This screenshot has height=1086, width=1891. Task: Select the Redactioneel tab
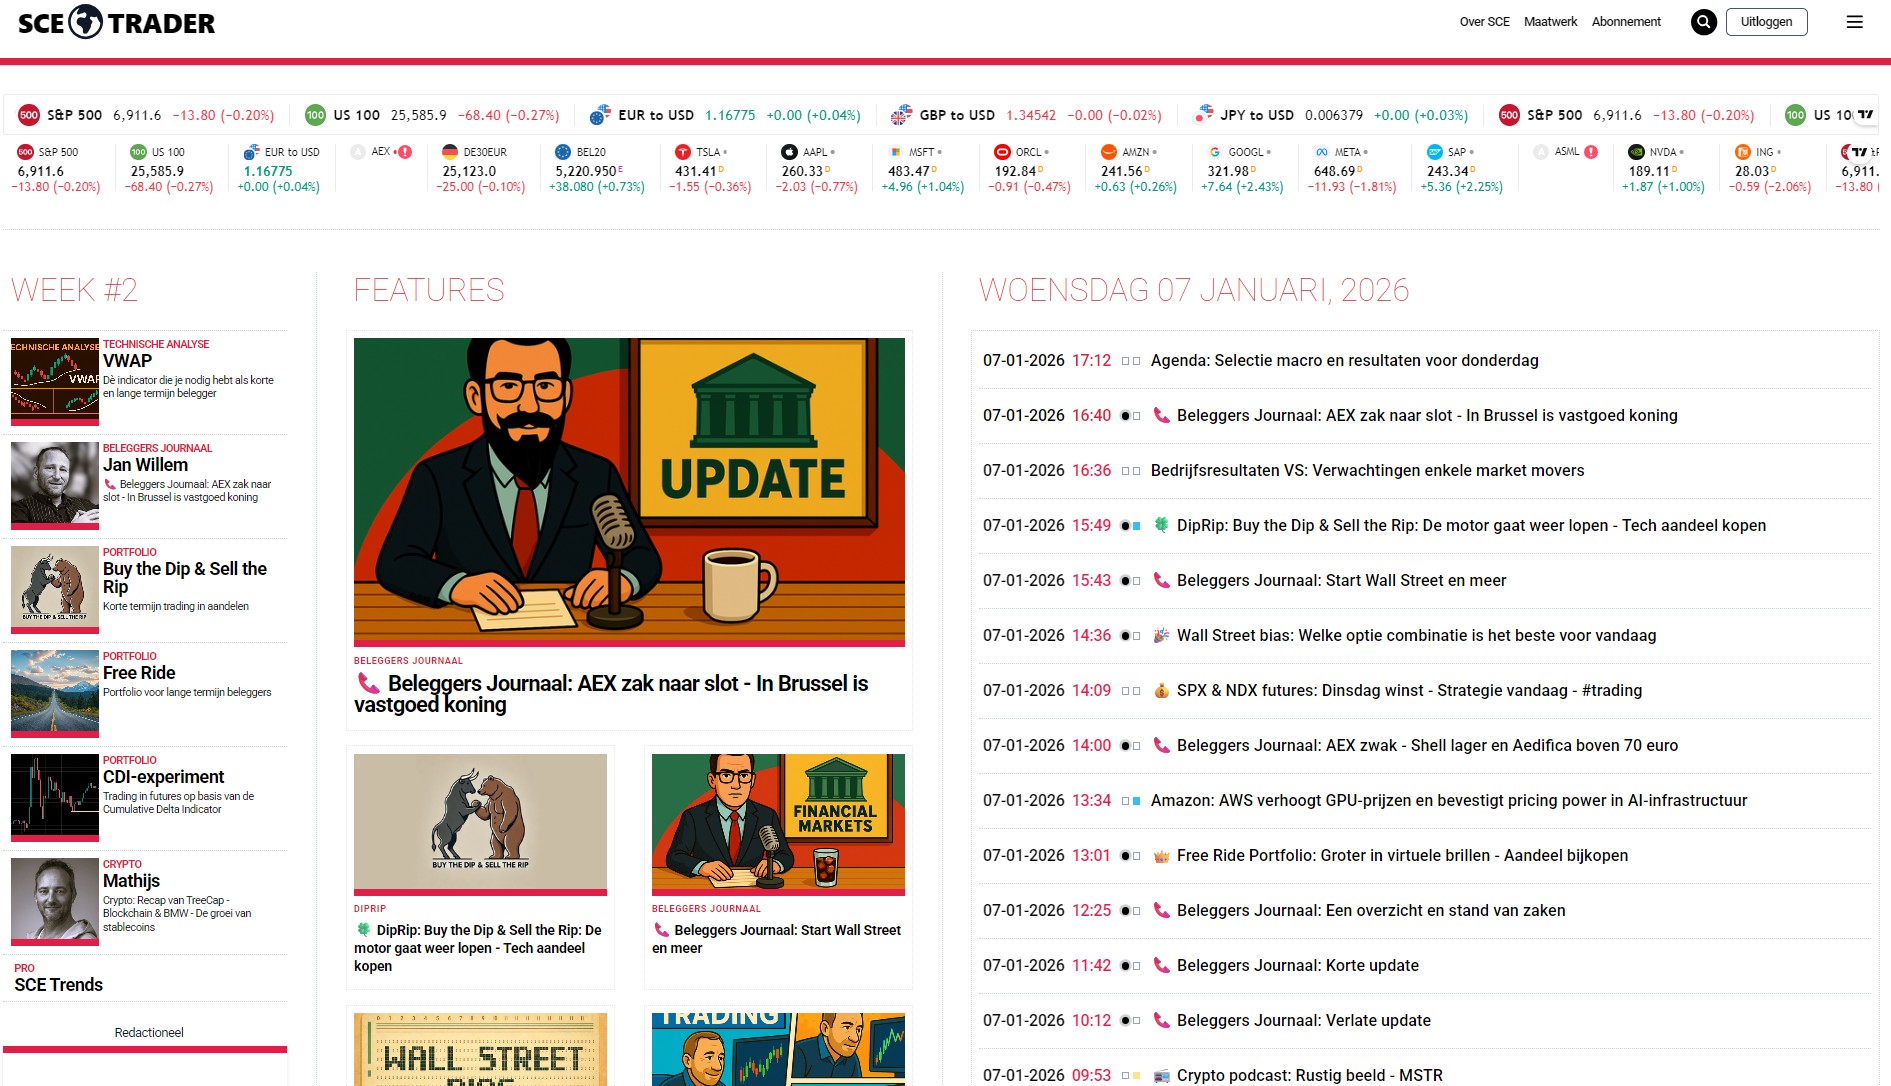click(x=149, y=1032)
